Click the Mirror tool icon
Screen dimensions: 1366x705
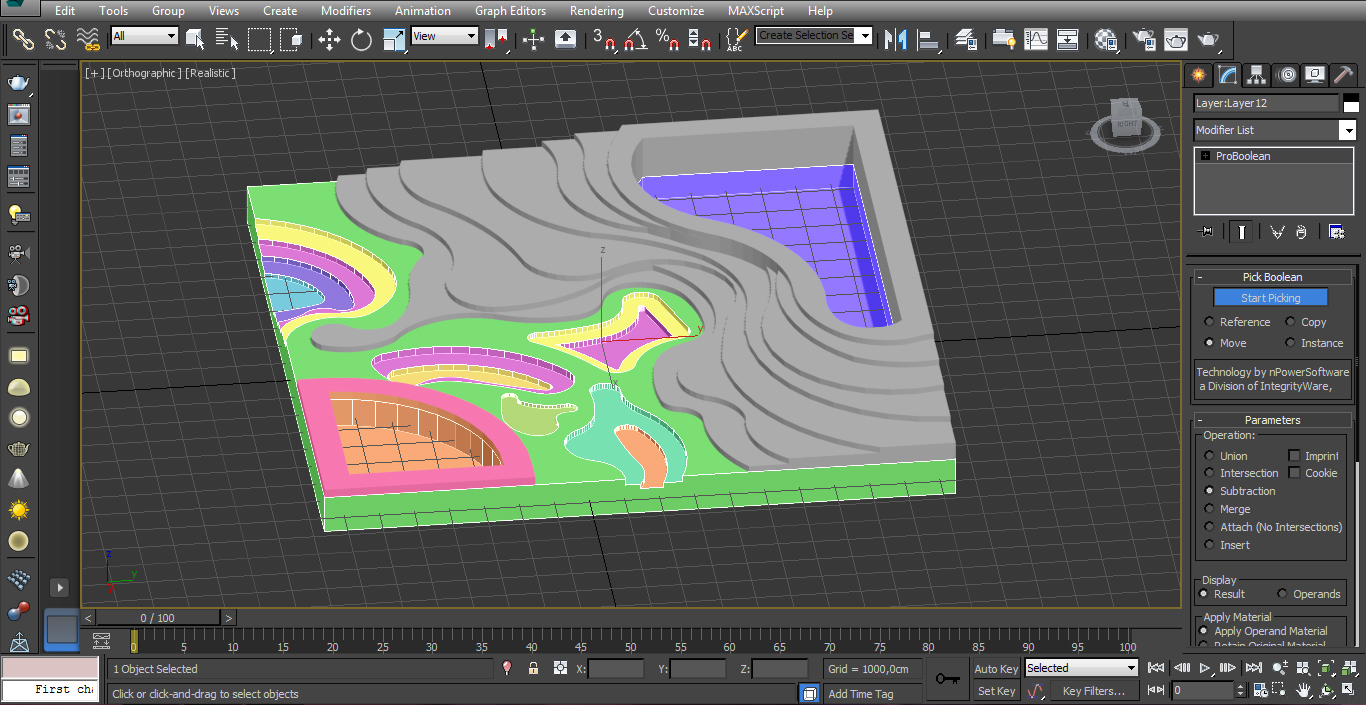pyautogui.click(x=896, y=39)
